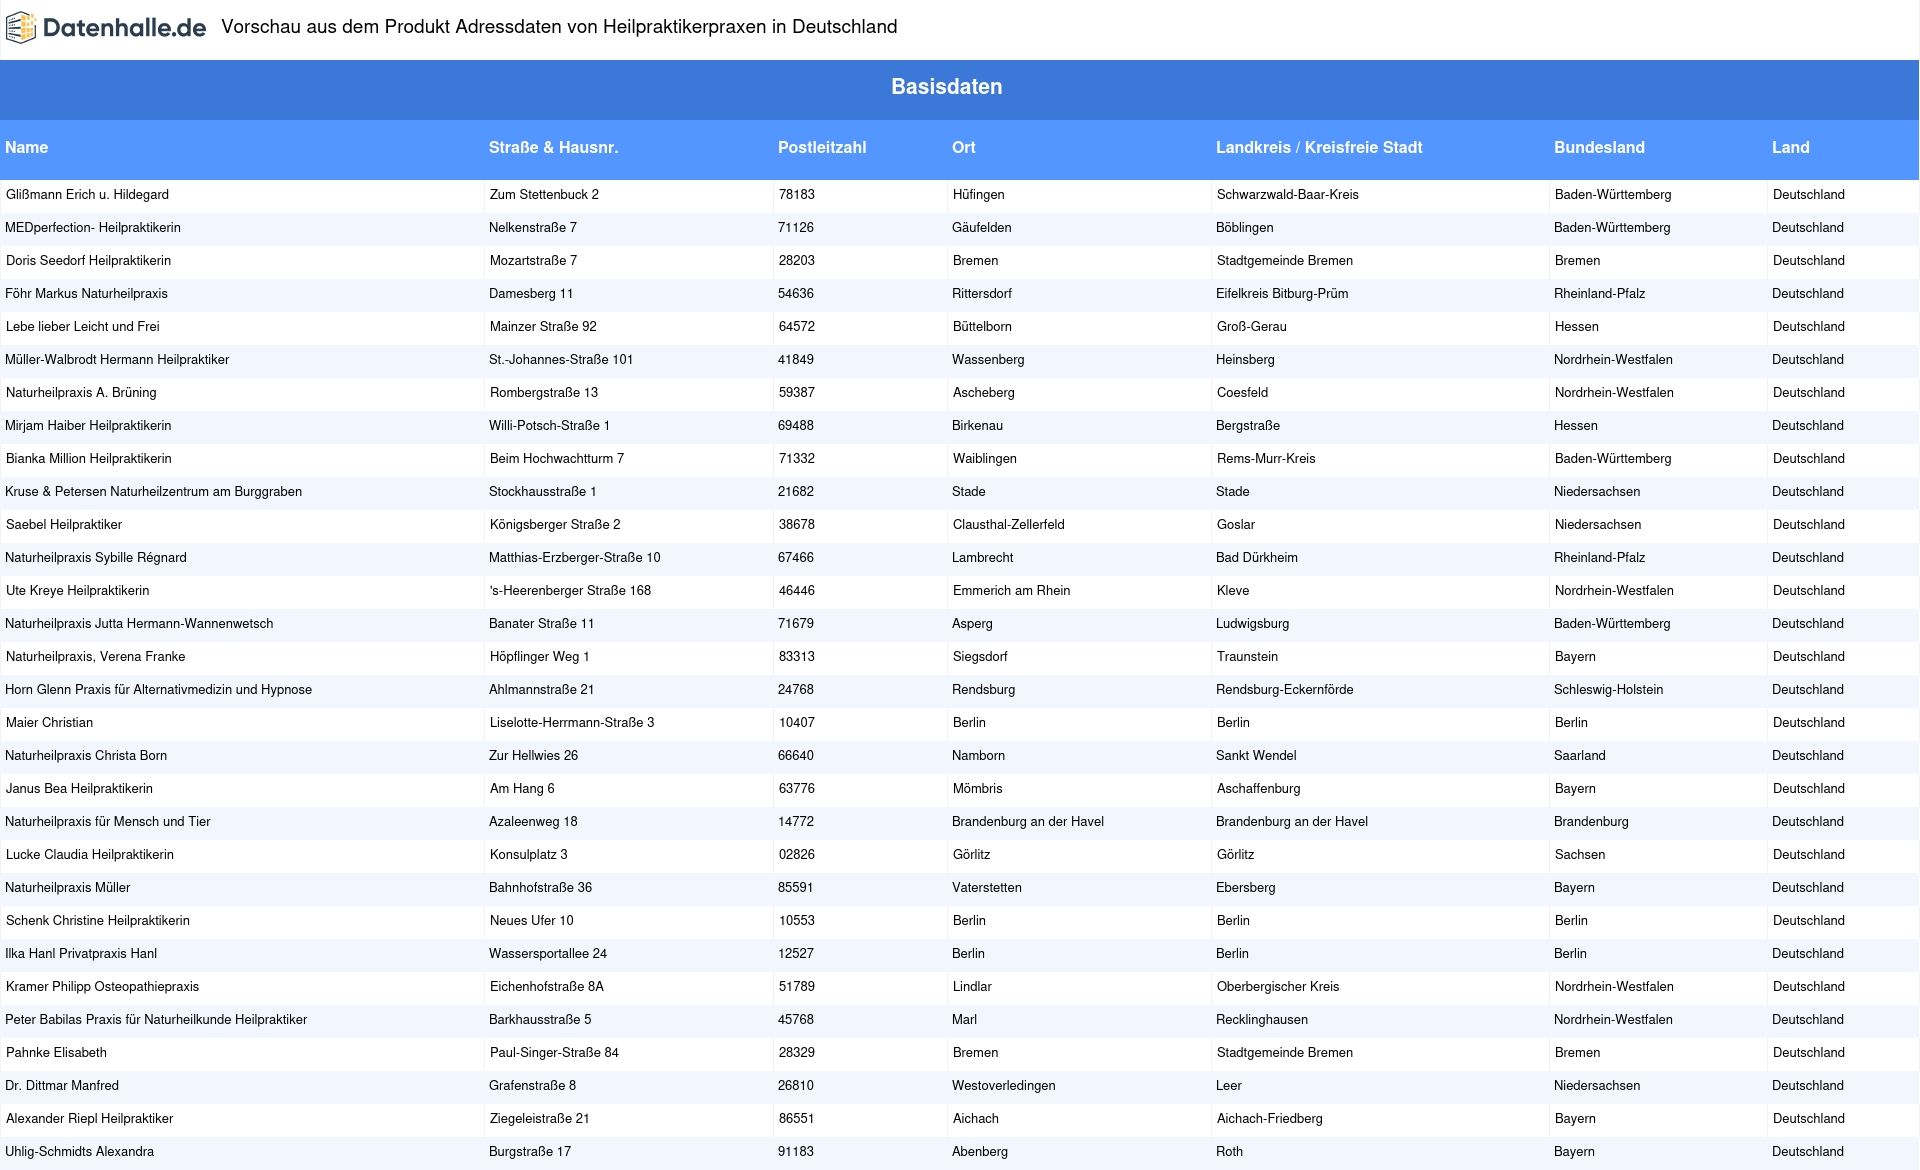Select district Oberbergischer Kreis
This screenshot has height=1170, width=1920.
point(1278,987)
